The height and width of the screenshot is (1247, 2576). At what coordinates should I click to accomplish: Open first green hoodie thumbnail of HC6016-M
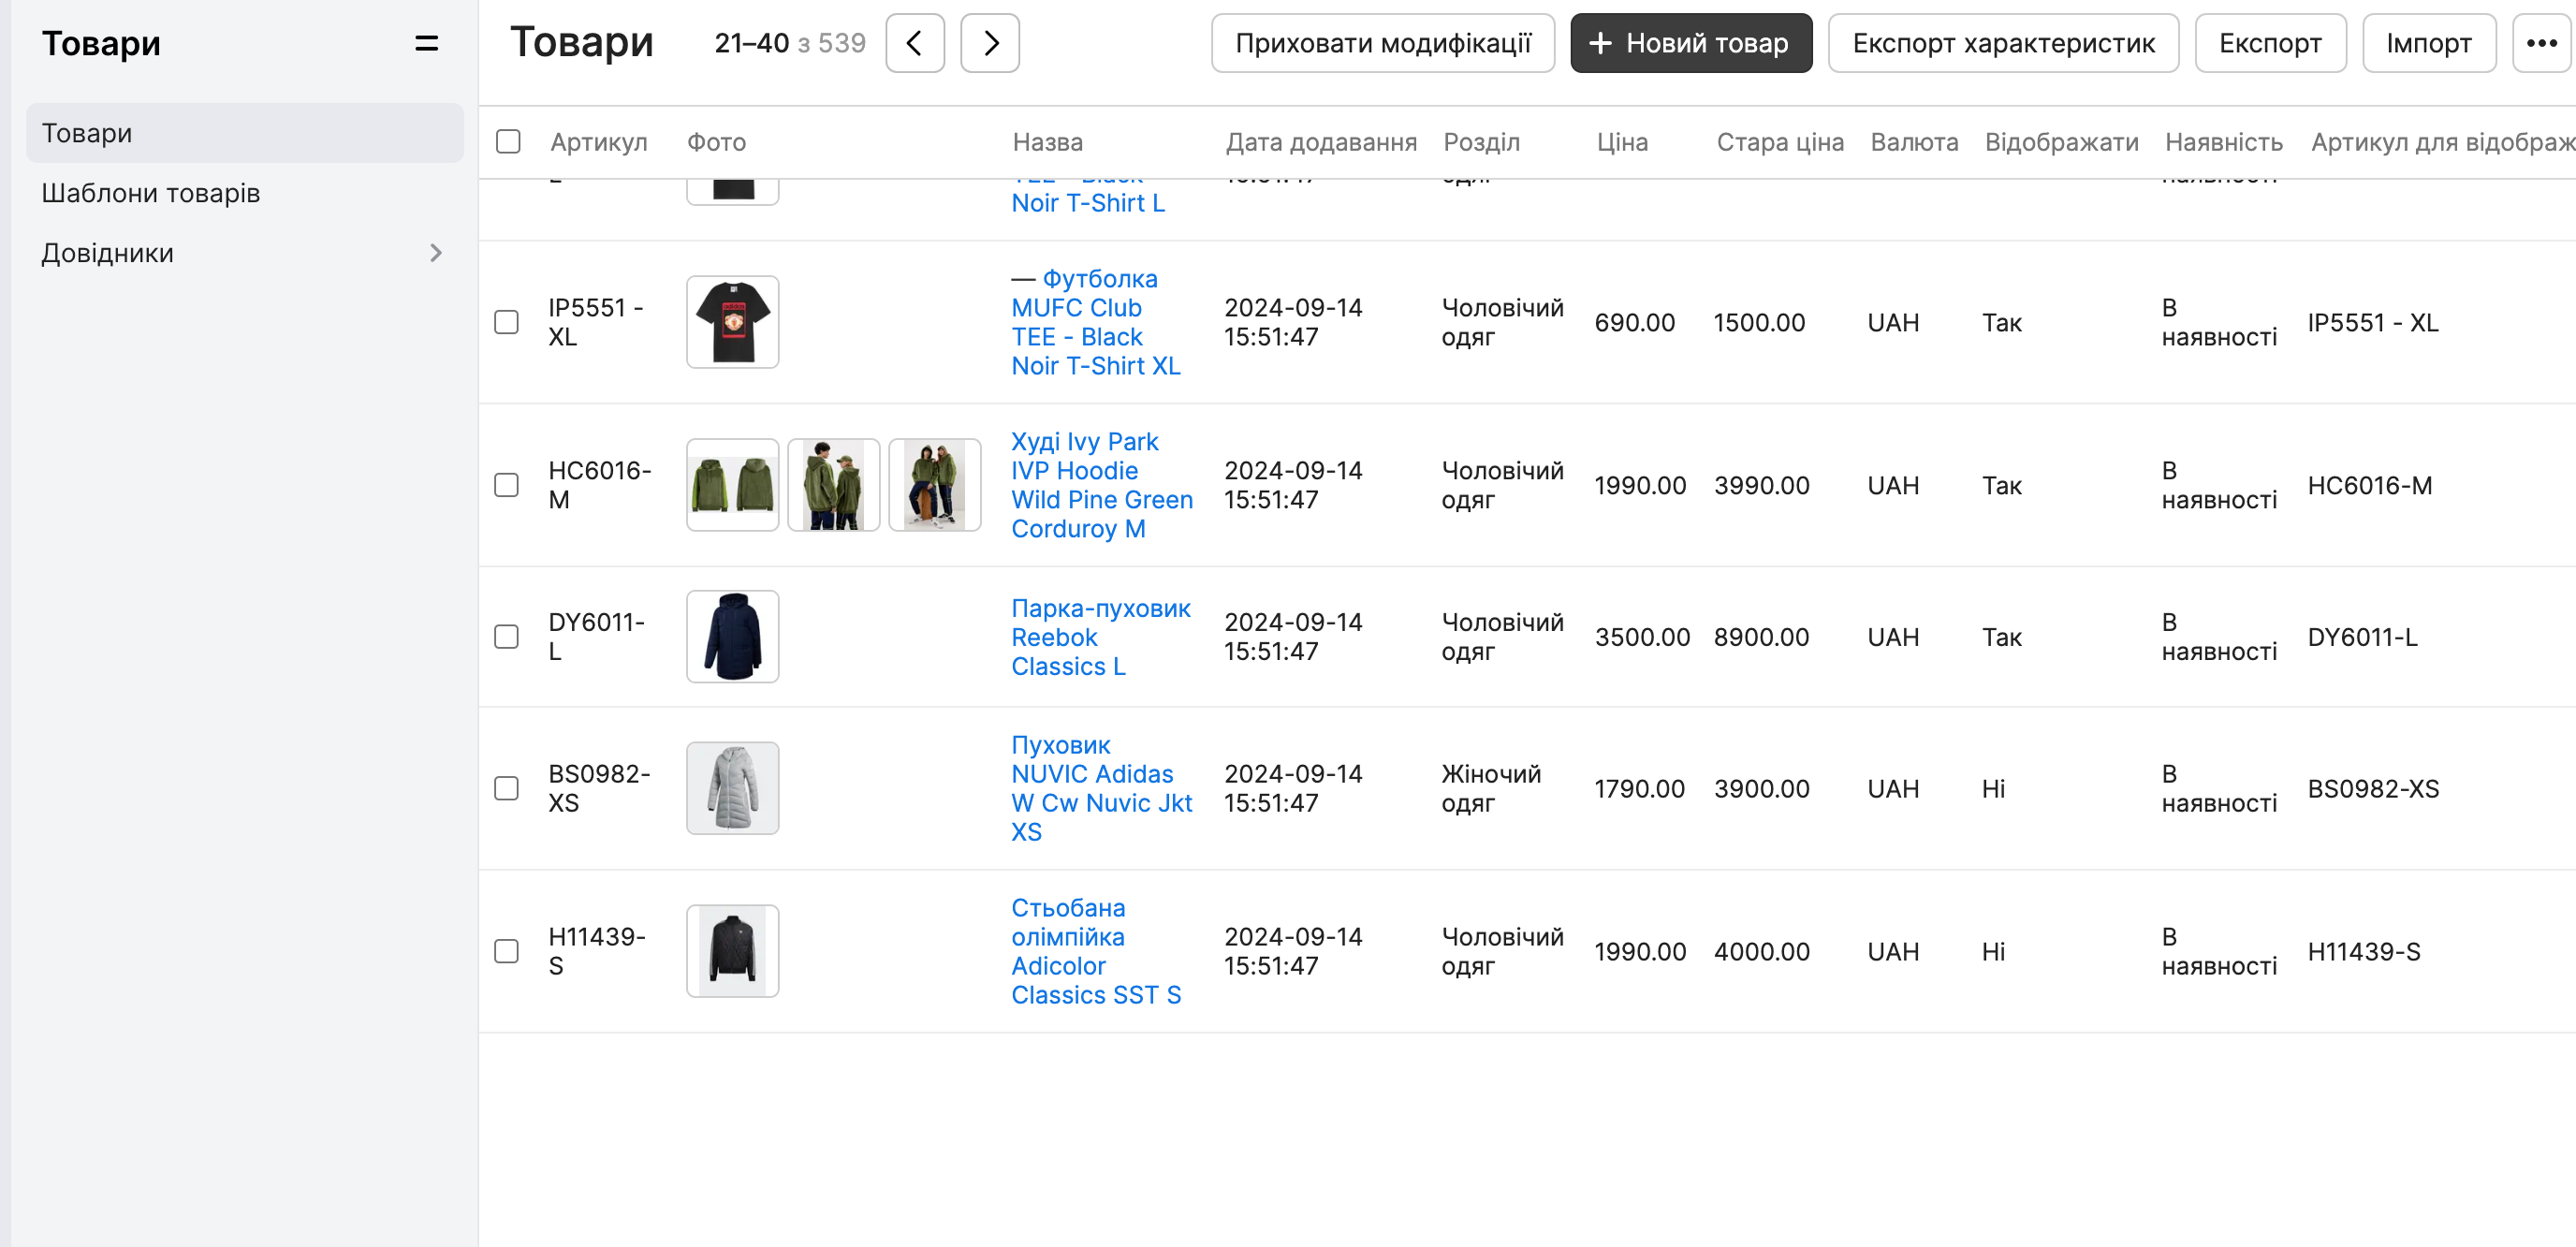coord(733,485)
